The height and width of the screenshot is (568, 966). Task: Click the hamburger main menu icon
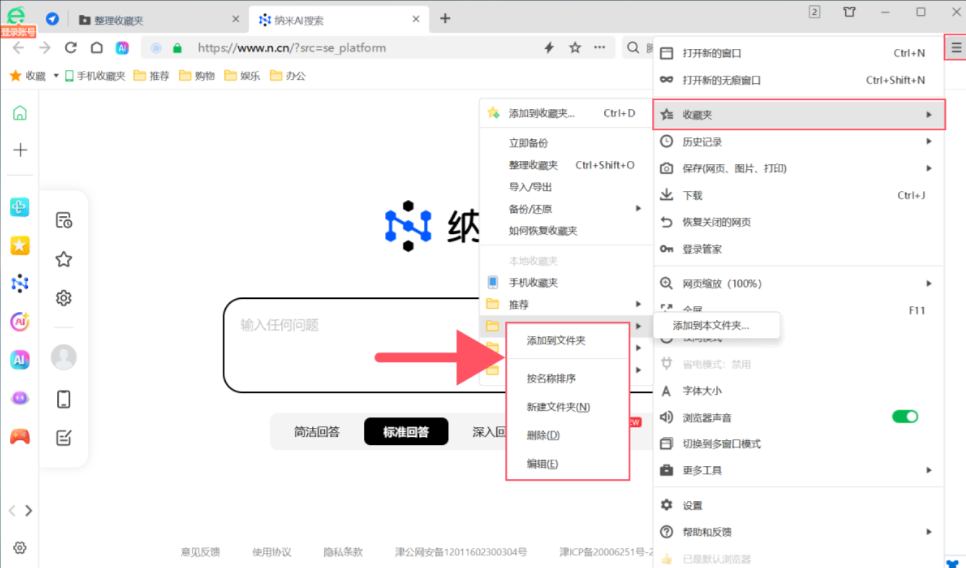(x=955, y=47)
